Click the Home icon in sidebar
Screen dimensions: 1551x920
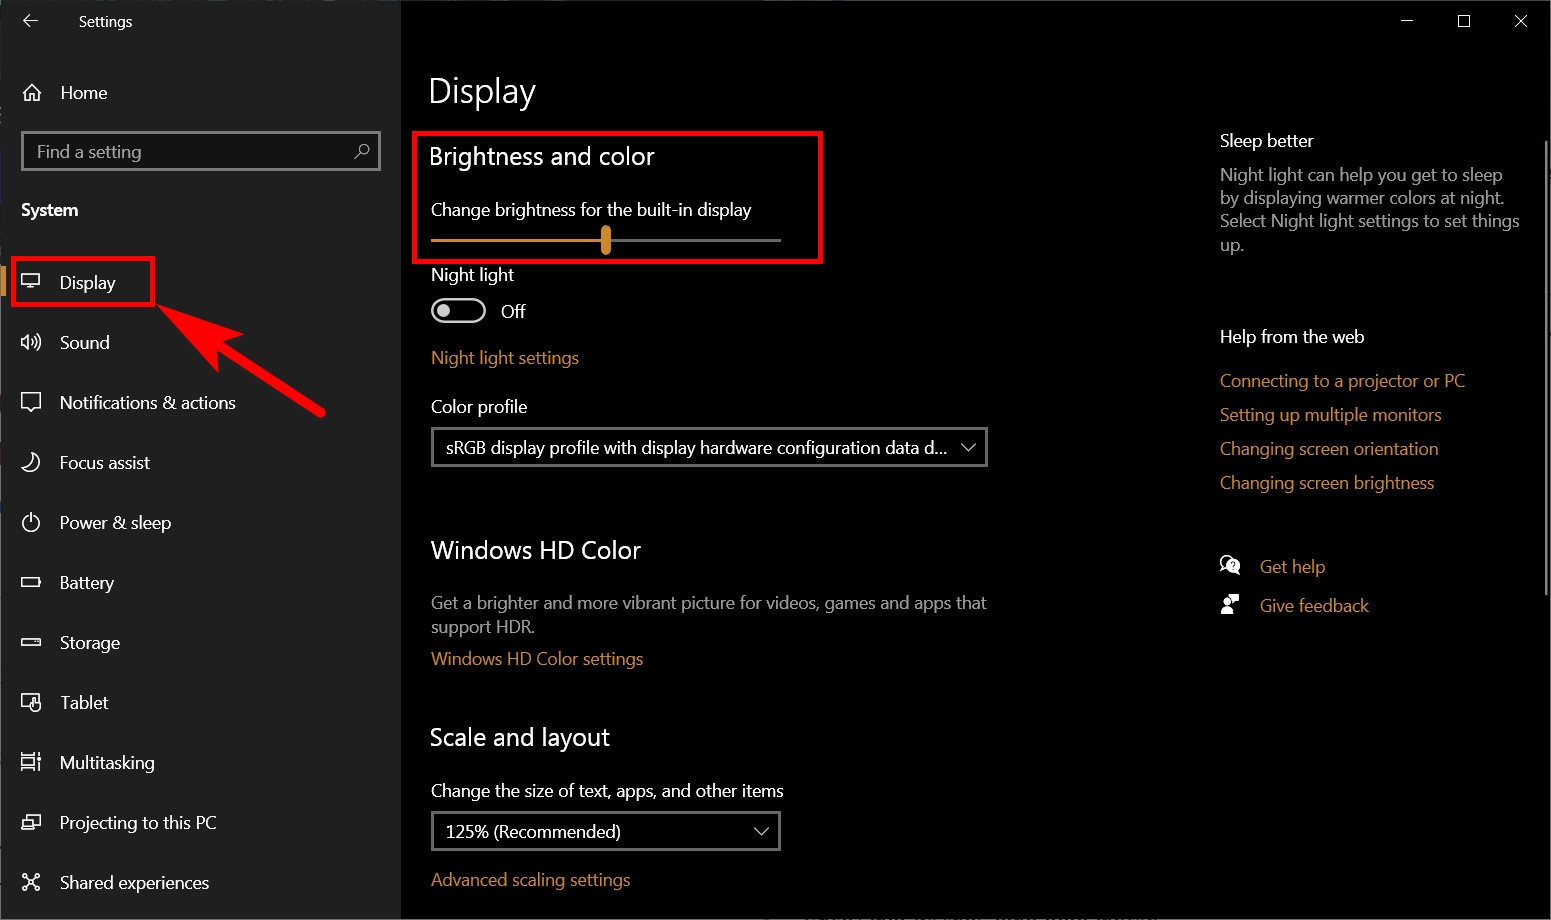click(x=32, y=93)
